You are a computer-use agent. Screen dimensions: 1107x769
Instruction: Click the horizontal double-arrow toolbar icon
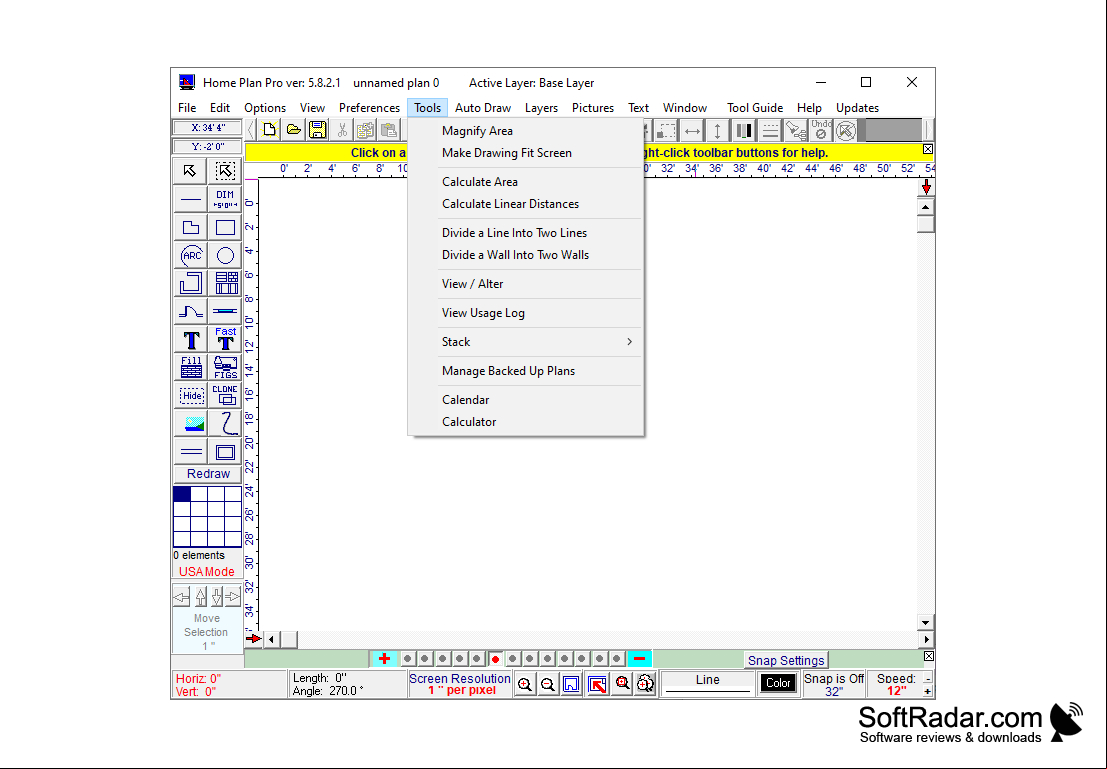(x=693, y=131)
